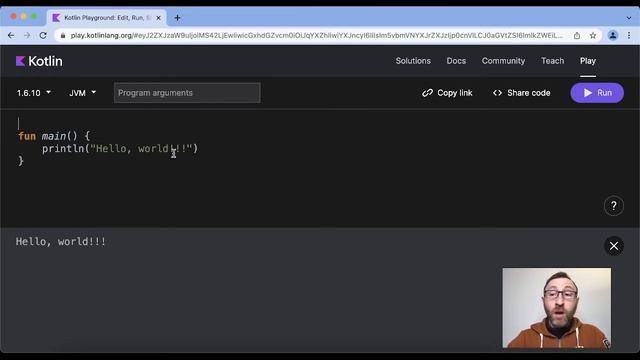Run the Kotlin program
The image size is (640, 360).
597,93
